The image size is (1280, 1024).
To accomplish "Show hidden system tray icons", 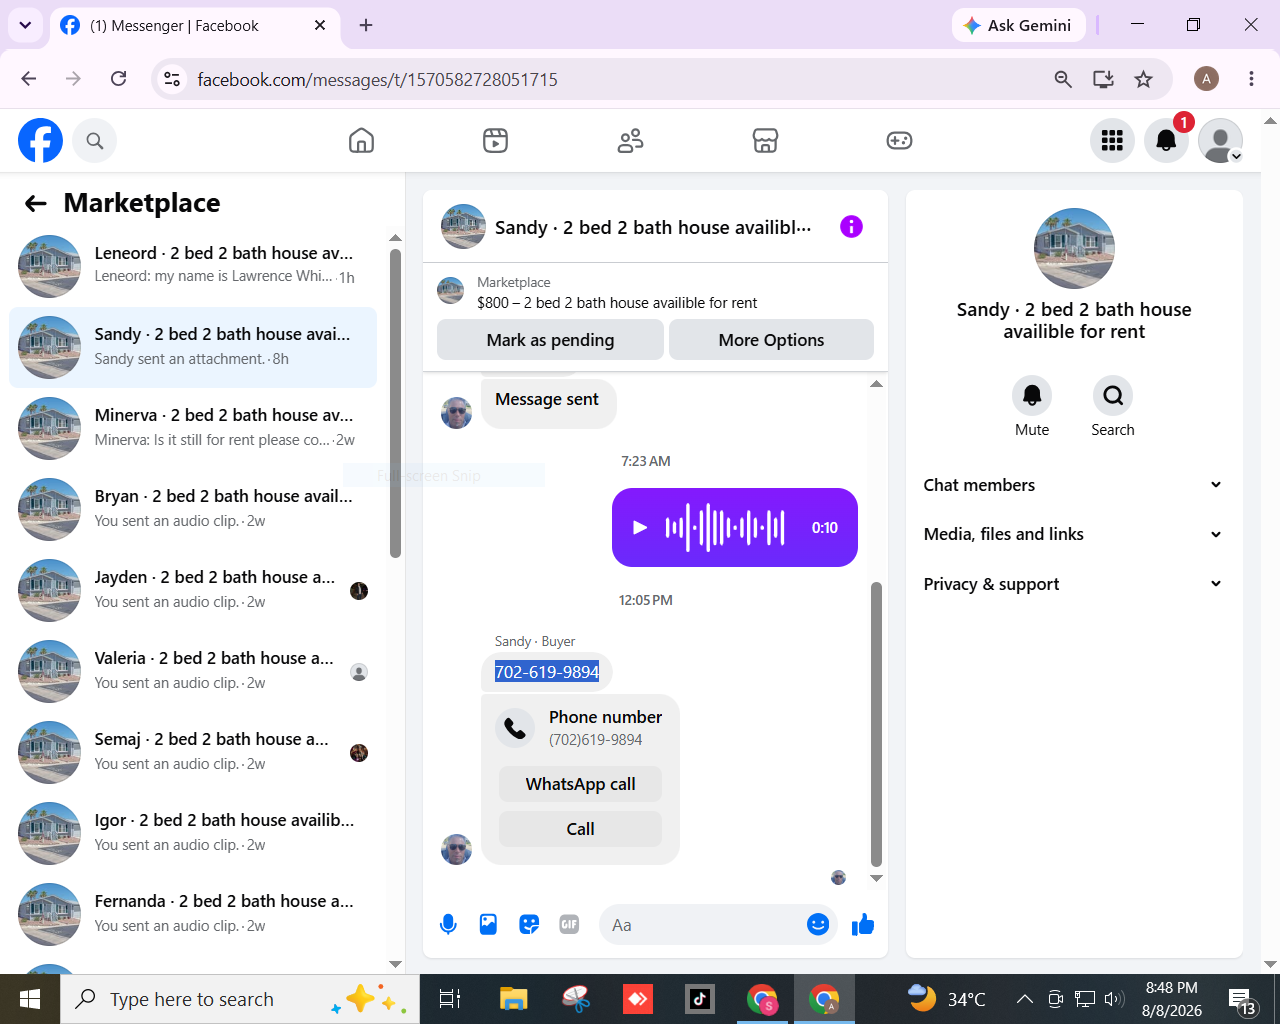I will pos(1024,999).
